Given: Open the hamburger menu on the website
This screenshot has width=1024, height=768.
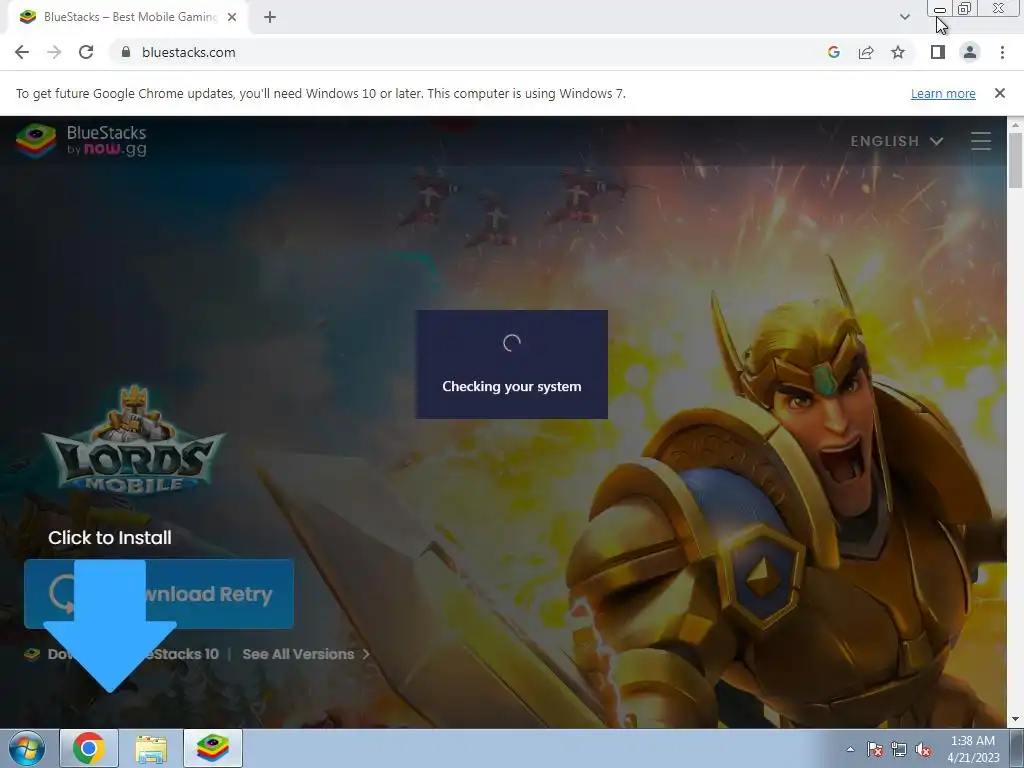Looking at the screenshot, I should click(x=981, y=141).
